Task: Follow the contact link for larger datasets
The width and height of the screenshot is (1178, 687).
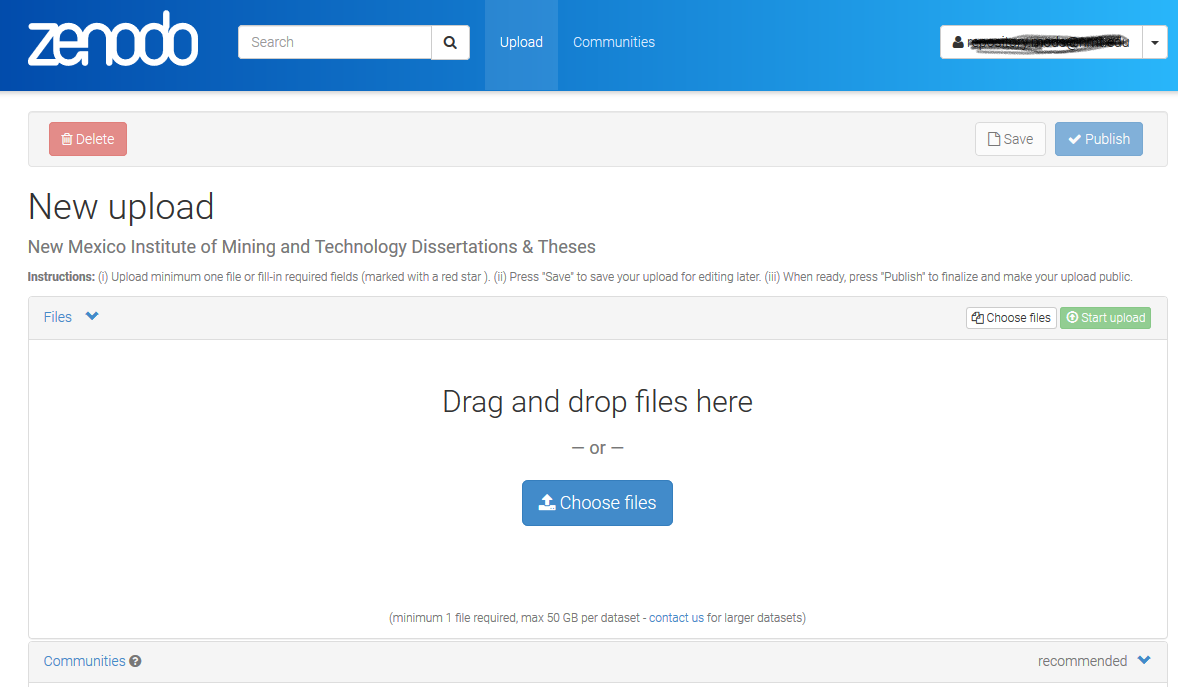Action: pyautogui.click(x=668, y=618)
